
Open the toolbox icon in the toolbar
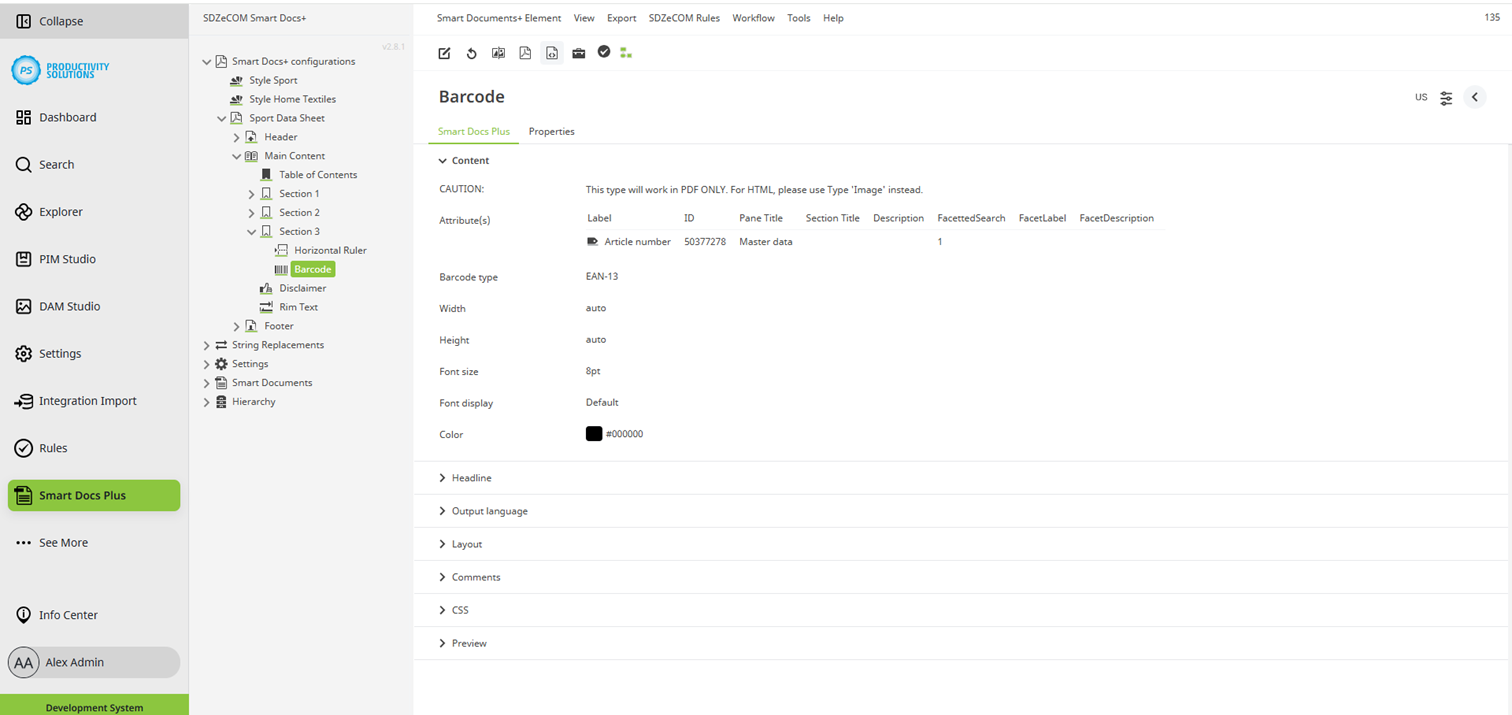[578, 52]
